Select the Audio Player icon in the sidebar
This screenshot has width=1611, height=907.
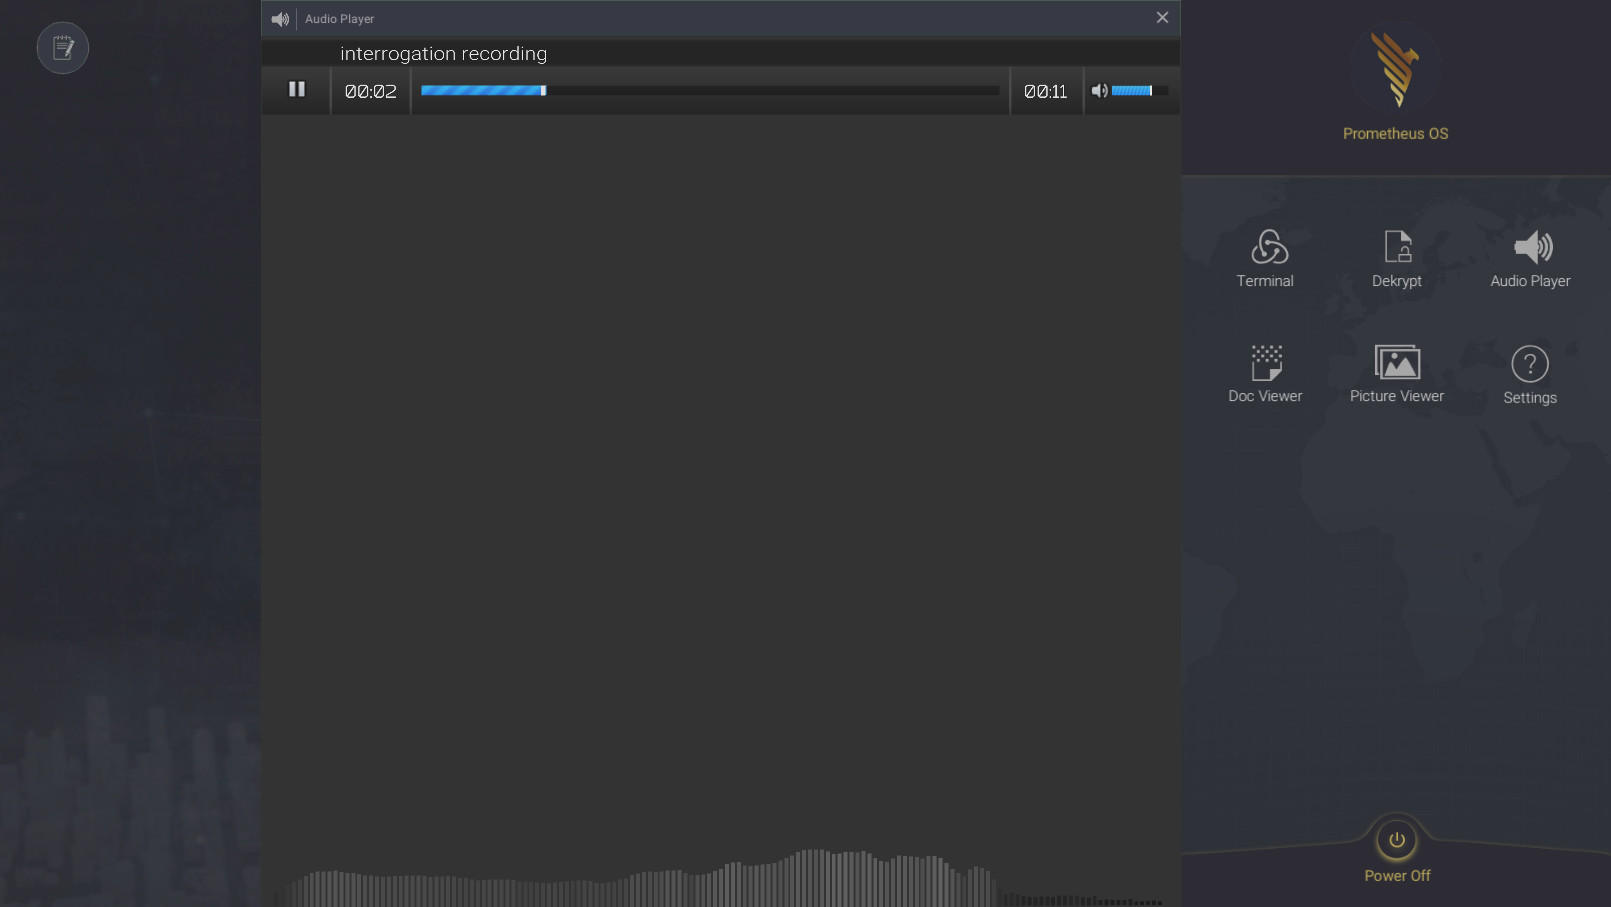[x=1530, y=258]
